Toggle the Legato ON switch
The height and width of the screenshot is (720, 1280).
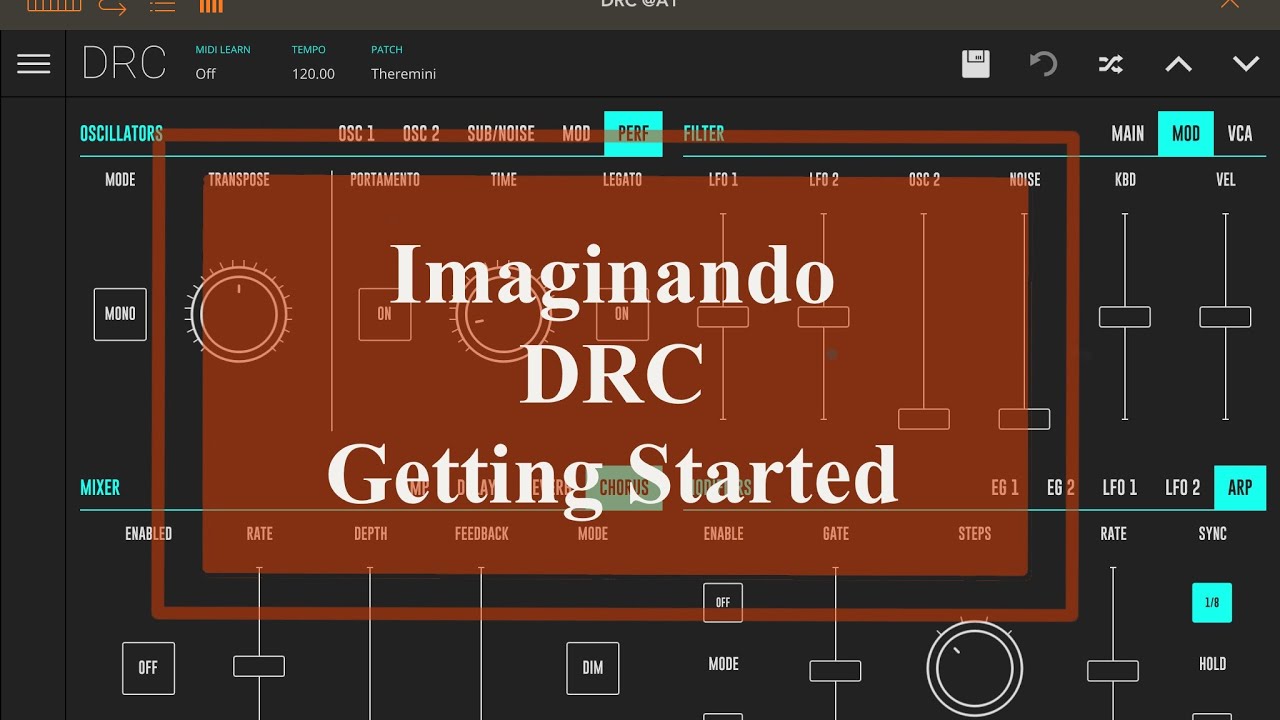click(x=622, y=314)
